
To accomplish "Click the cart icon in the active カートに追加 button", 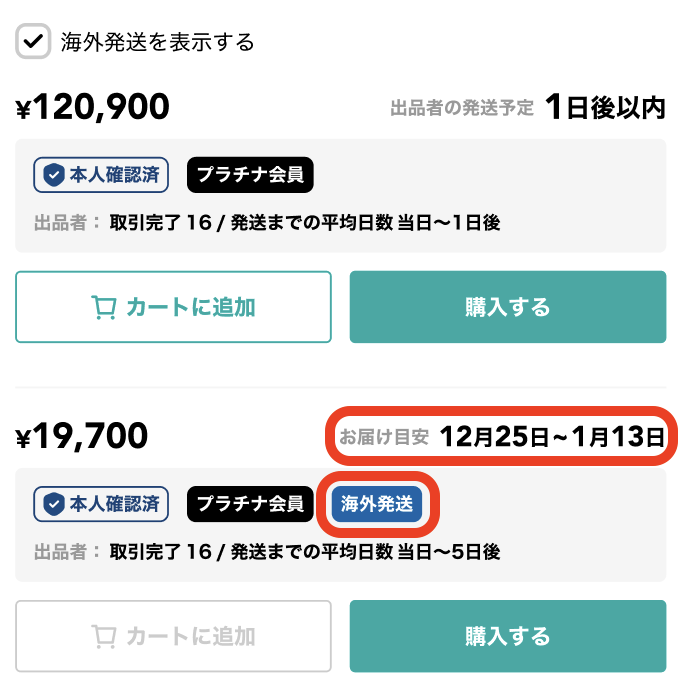I will (103, 307).
